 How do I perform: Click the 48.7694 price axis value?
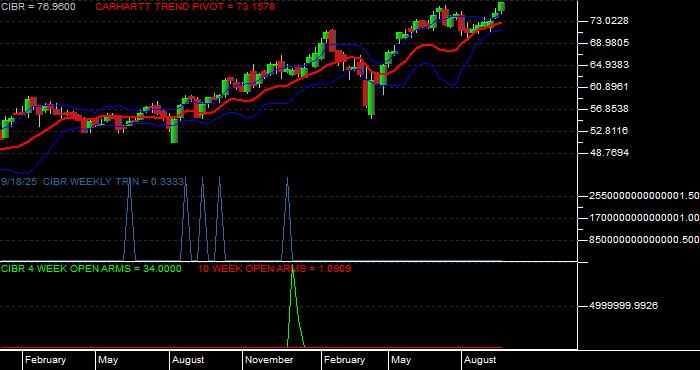pos(610,153)
